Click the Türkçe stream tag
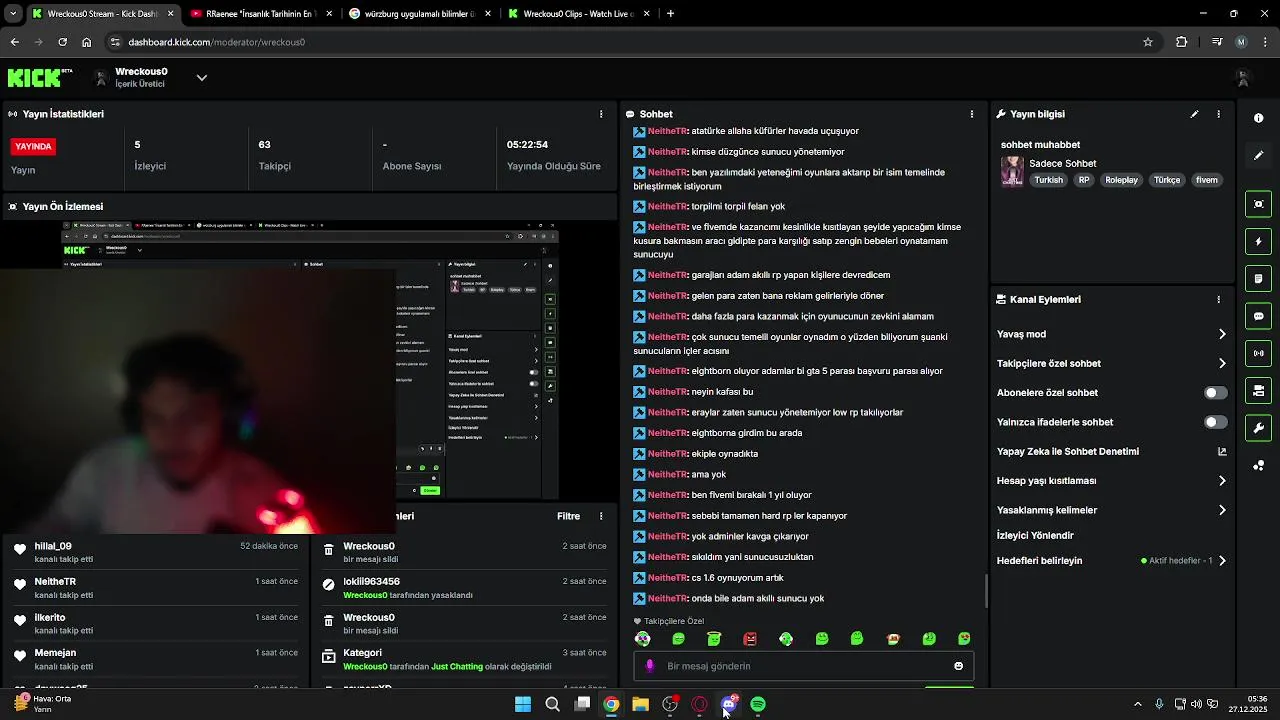 (1167, 180)
